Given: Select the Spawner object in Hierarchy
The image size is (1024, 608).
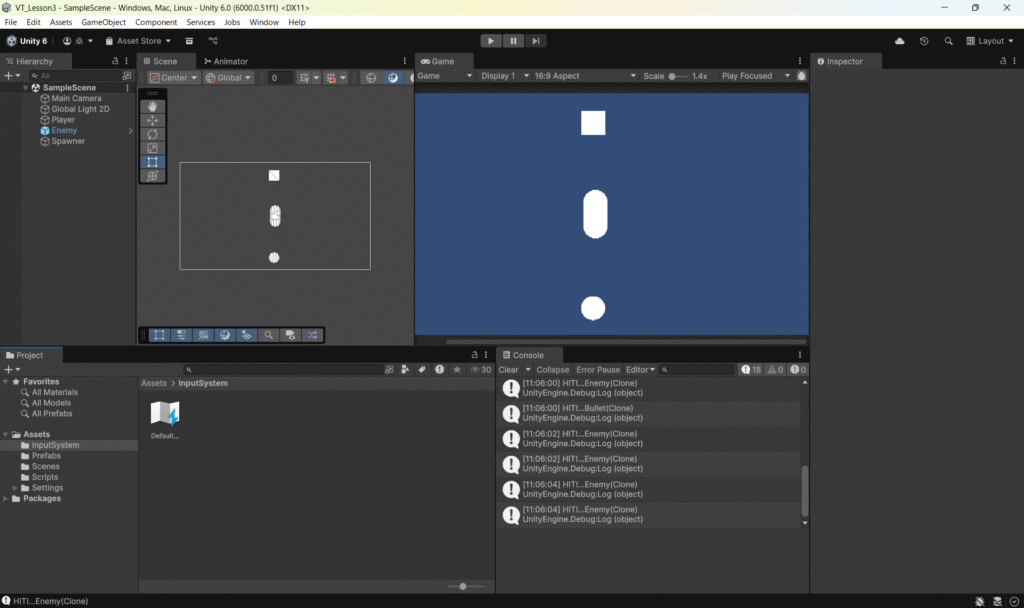Looking at the screenshot, I should click(68, 141).
